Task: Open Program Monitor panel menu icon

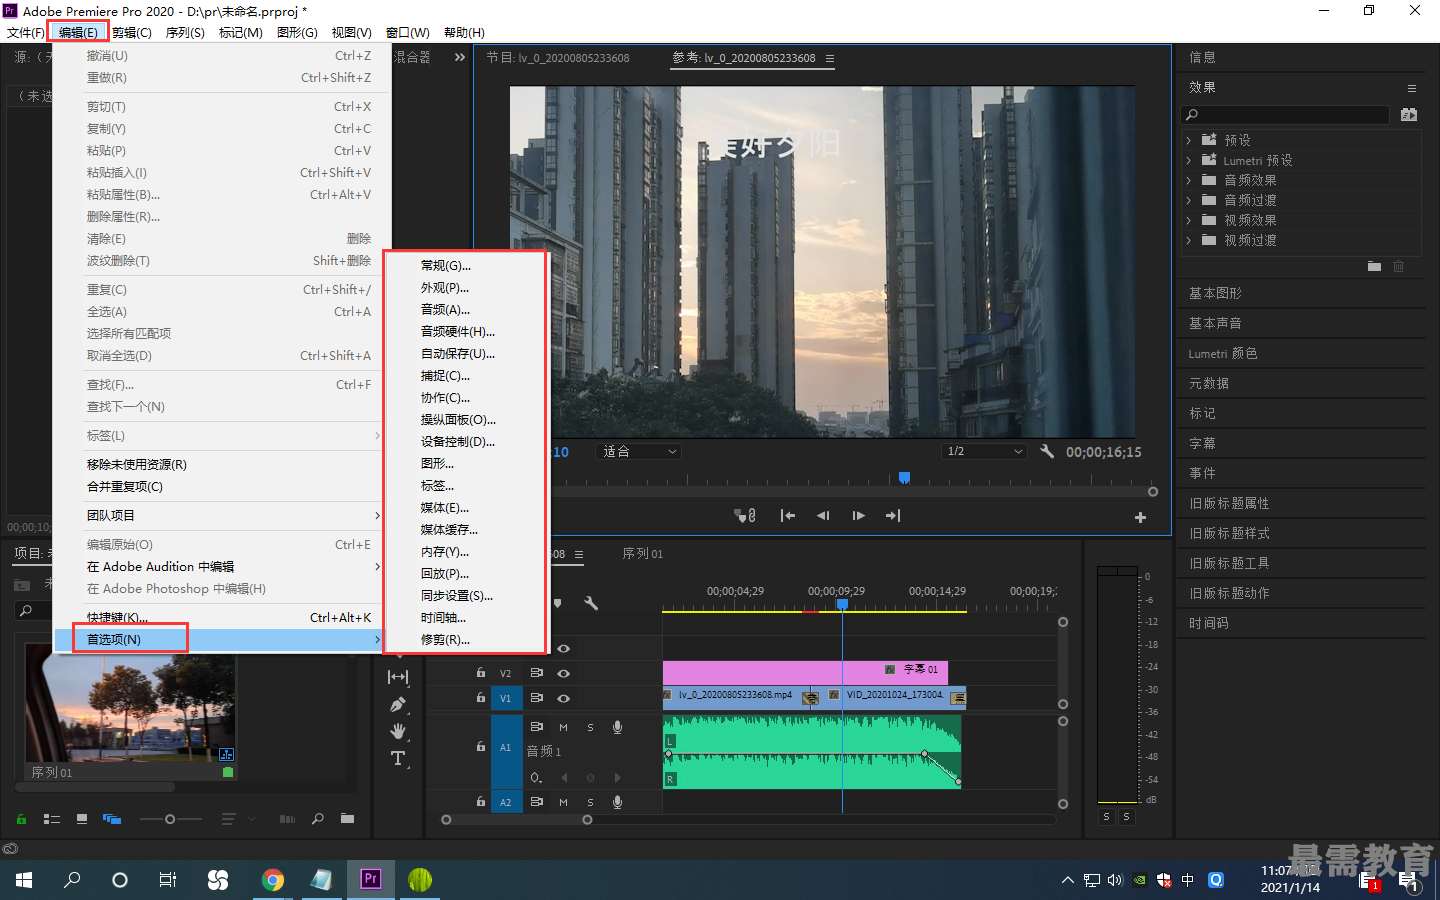Action: pyautogui.click(x=830, y=59)
